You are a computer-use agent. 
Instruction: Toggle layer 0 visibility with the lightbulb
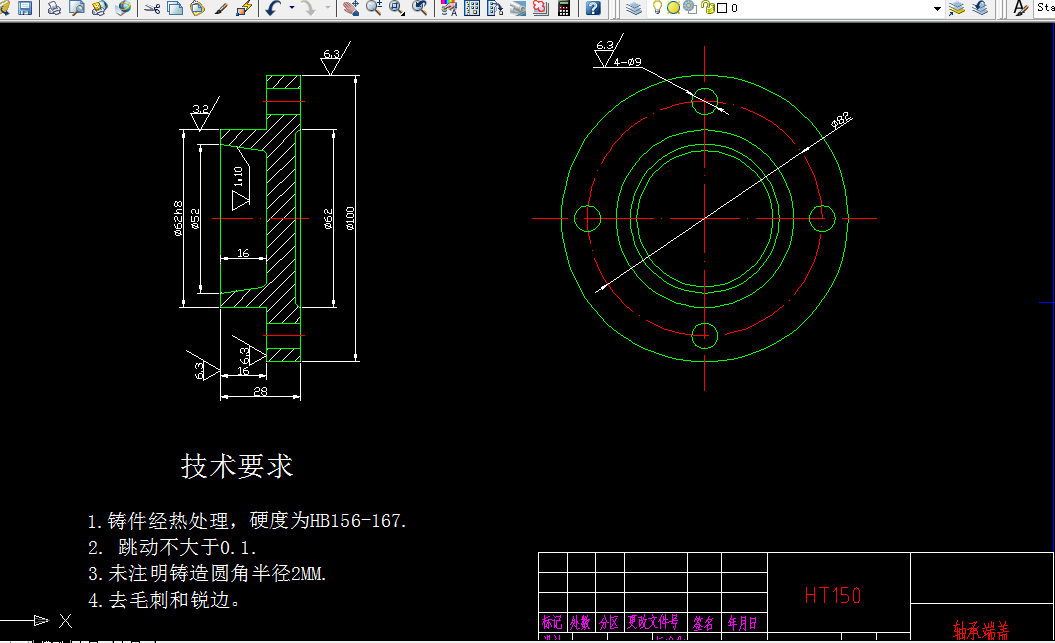pyautogui.click(x=657, y=8)
